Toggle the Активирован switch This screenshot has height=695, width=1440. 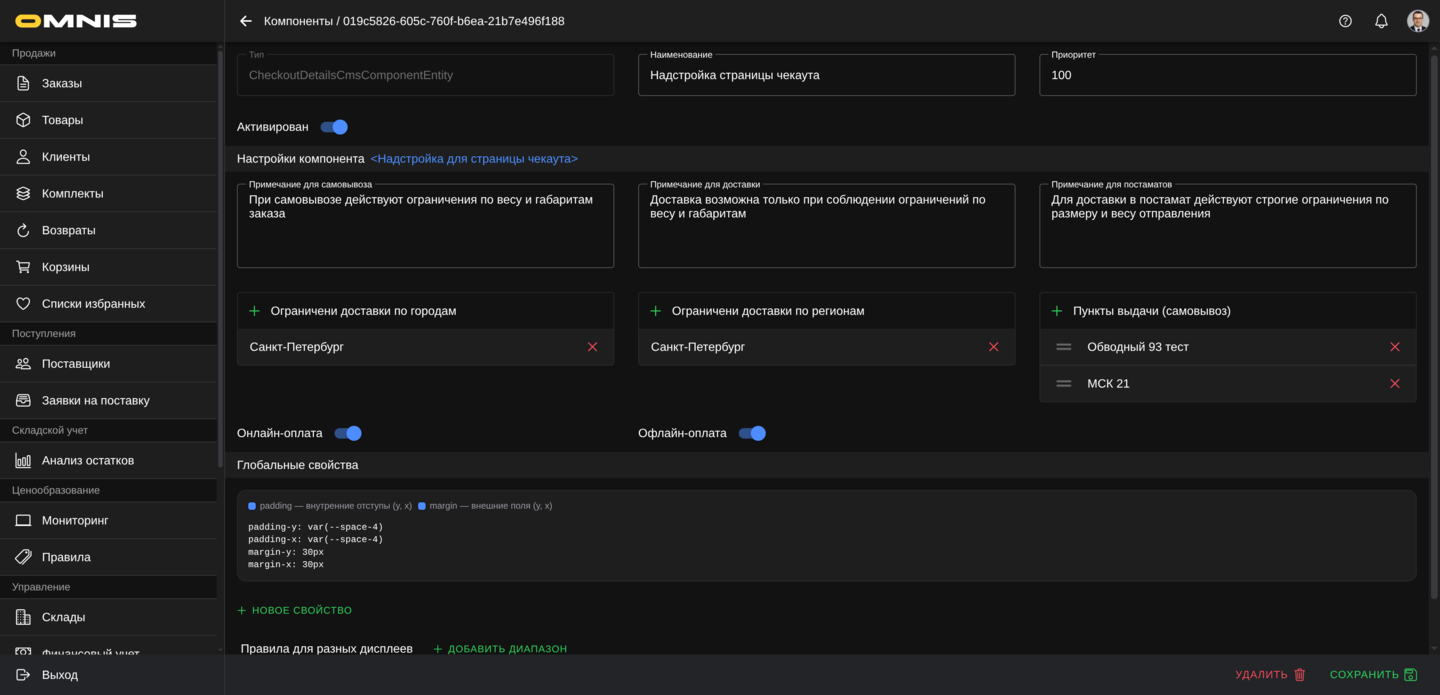(334, 127)
